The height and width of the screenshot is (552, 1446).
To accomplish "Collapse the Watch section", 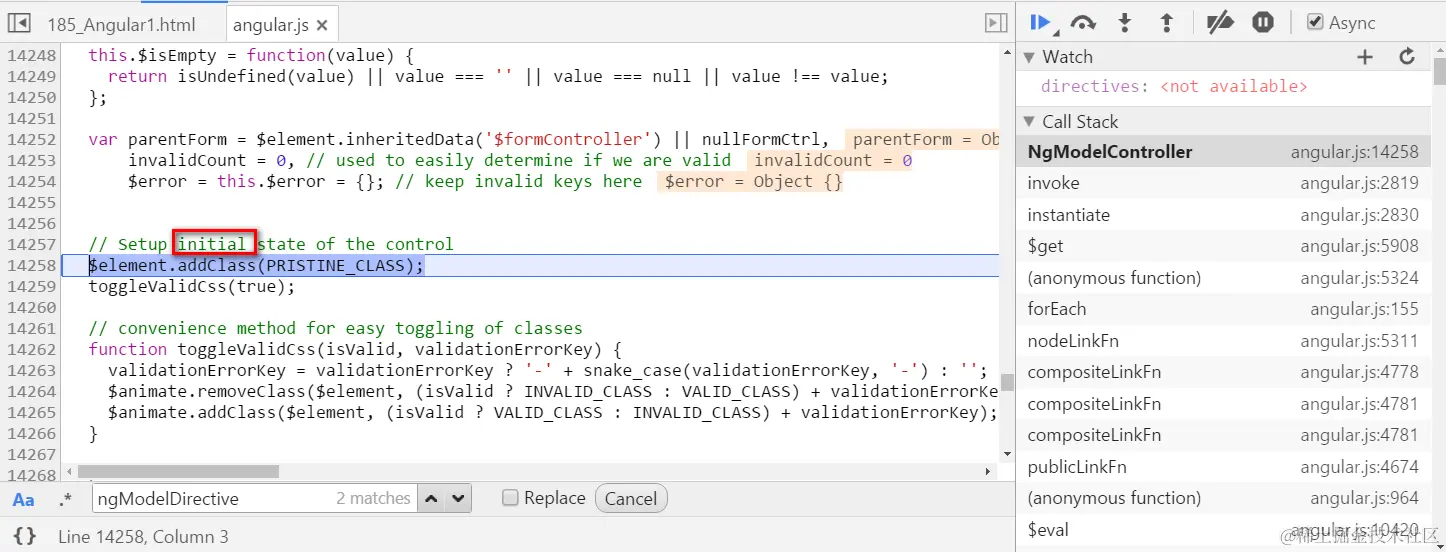I will tap(1028, 57).
